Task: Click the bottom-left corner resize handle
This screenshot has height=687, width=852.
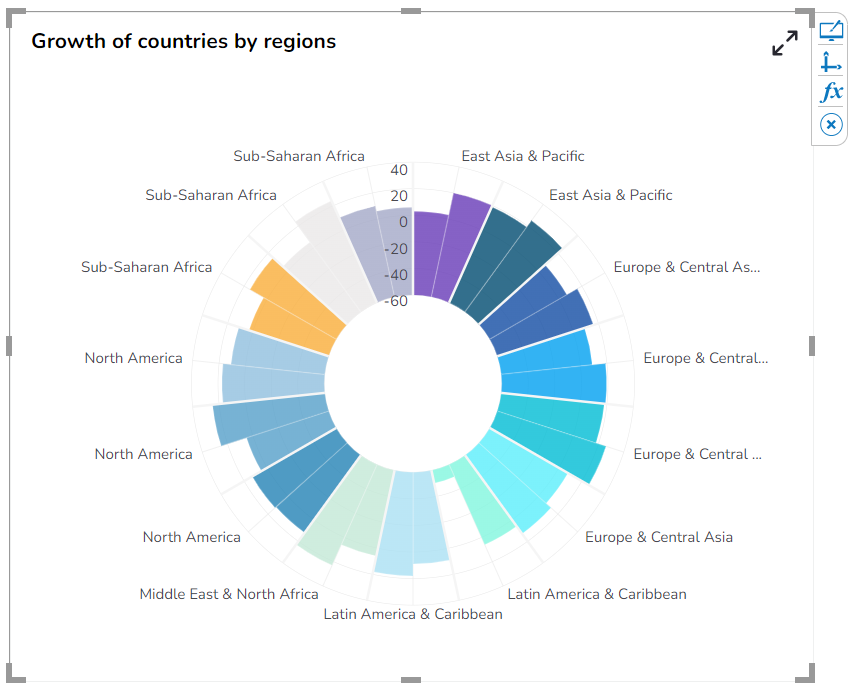Action: pyautogui.click(x=14, y=674)
